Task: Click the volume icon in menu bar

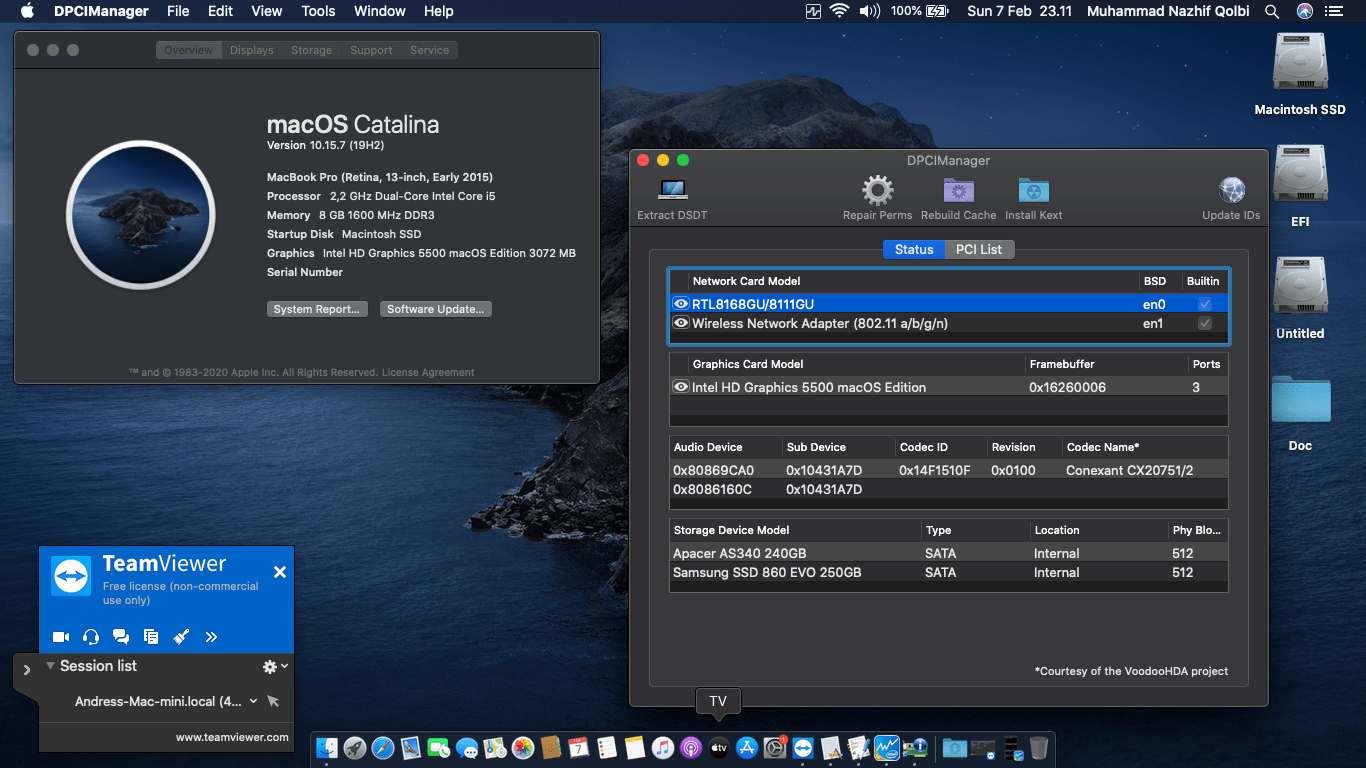Action: [869, 11]
